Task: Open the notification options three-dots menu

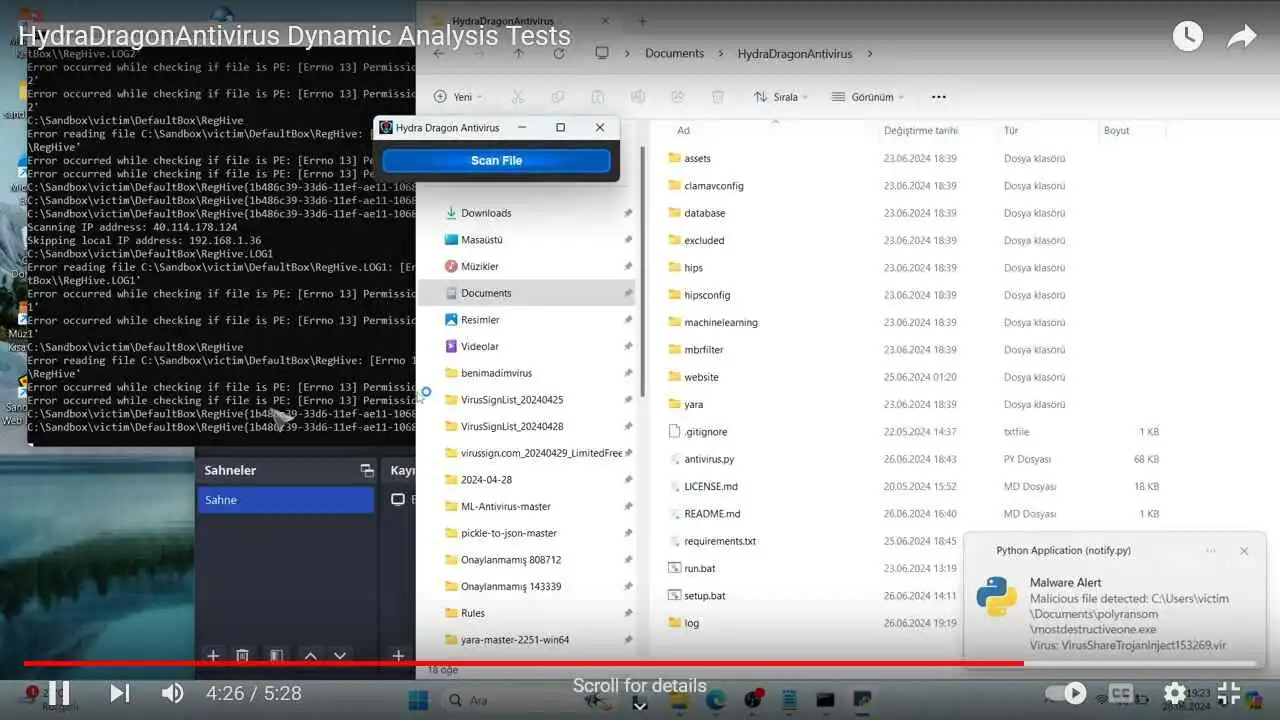Action: [x=1211, y=551]
